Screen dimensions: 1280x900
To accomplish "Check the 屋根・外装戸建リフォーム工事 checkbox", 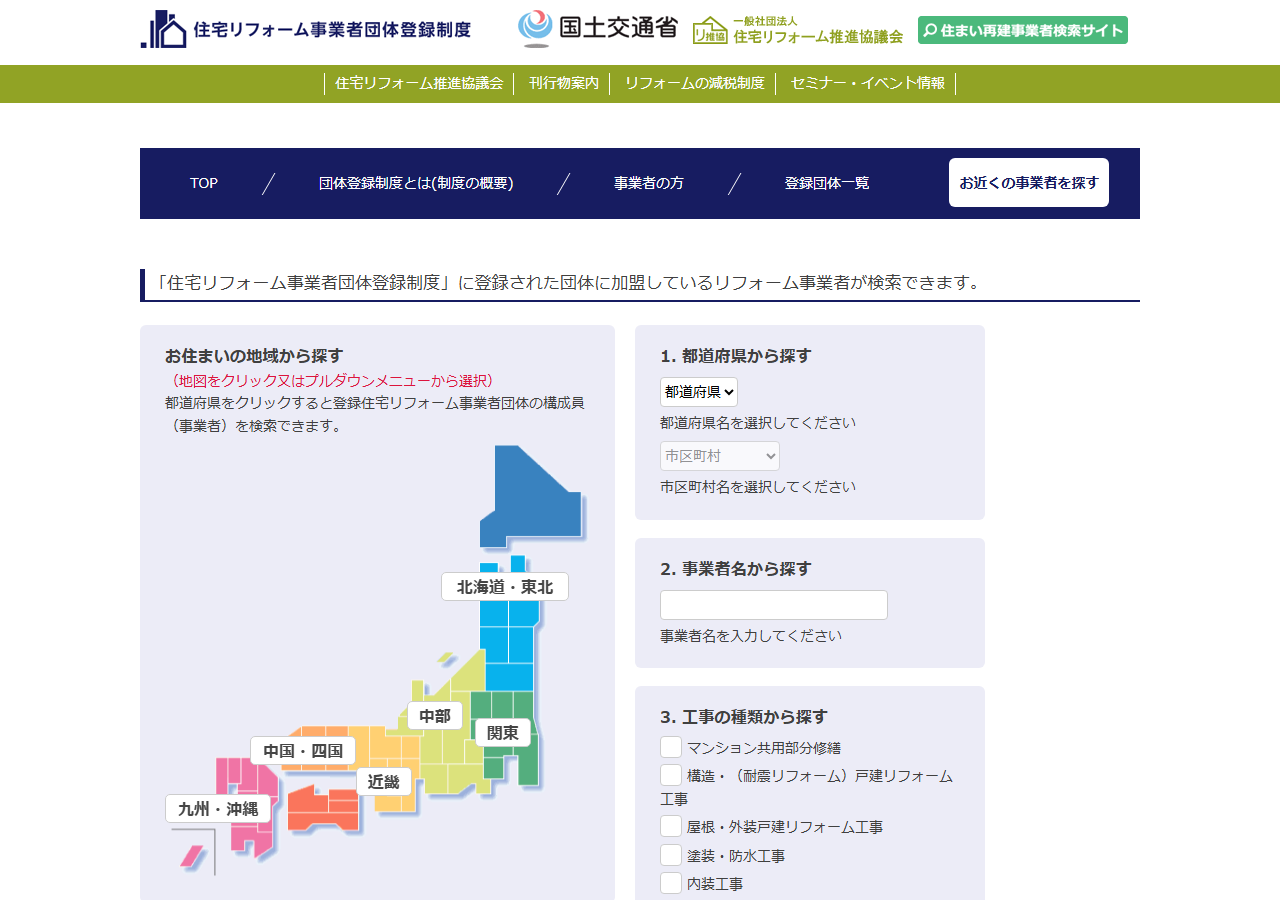I will [x=671, y=826].
